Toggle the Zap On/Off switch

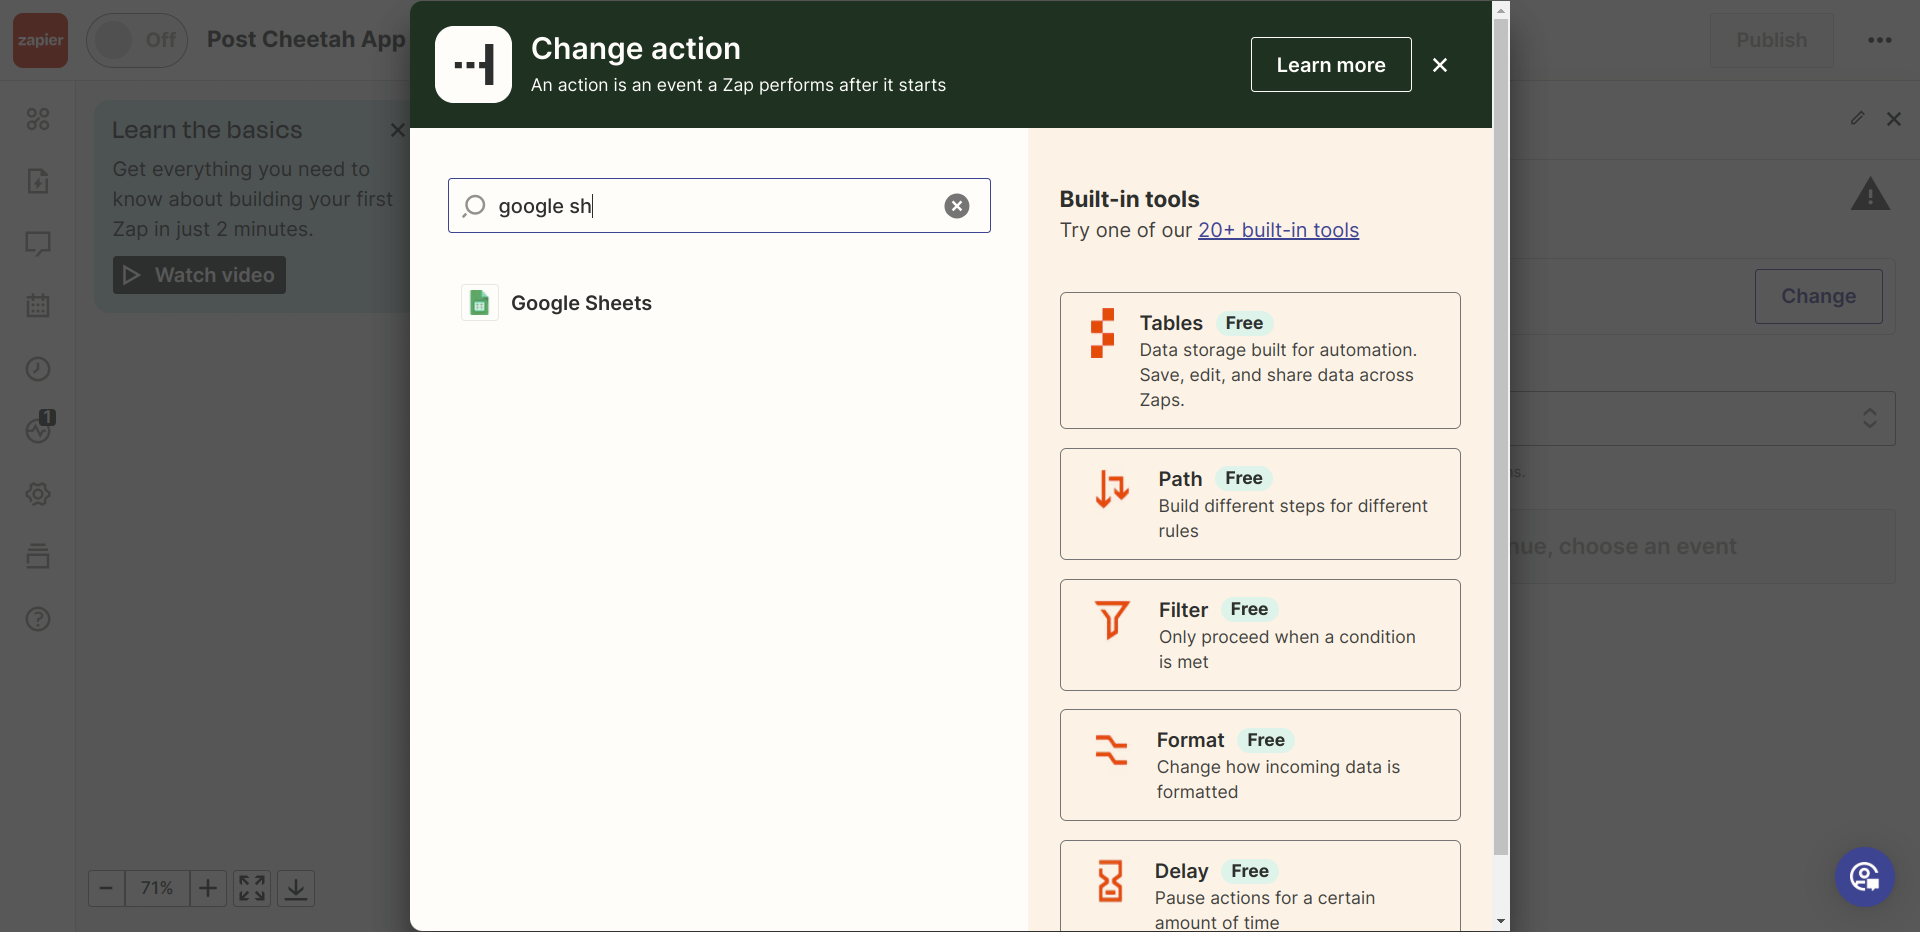point(137,40)
